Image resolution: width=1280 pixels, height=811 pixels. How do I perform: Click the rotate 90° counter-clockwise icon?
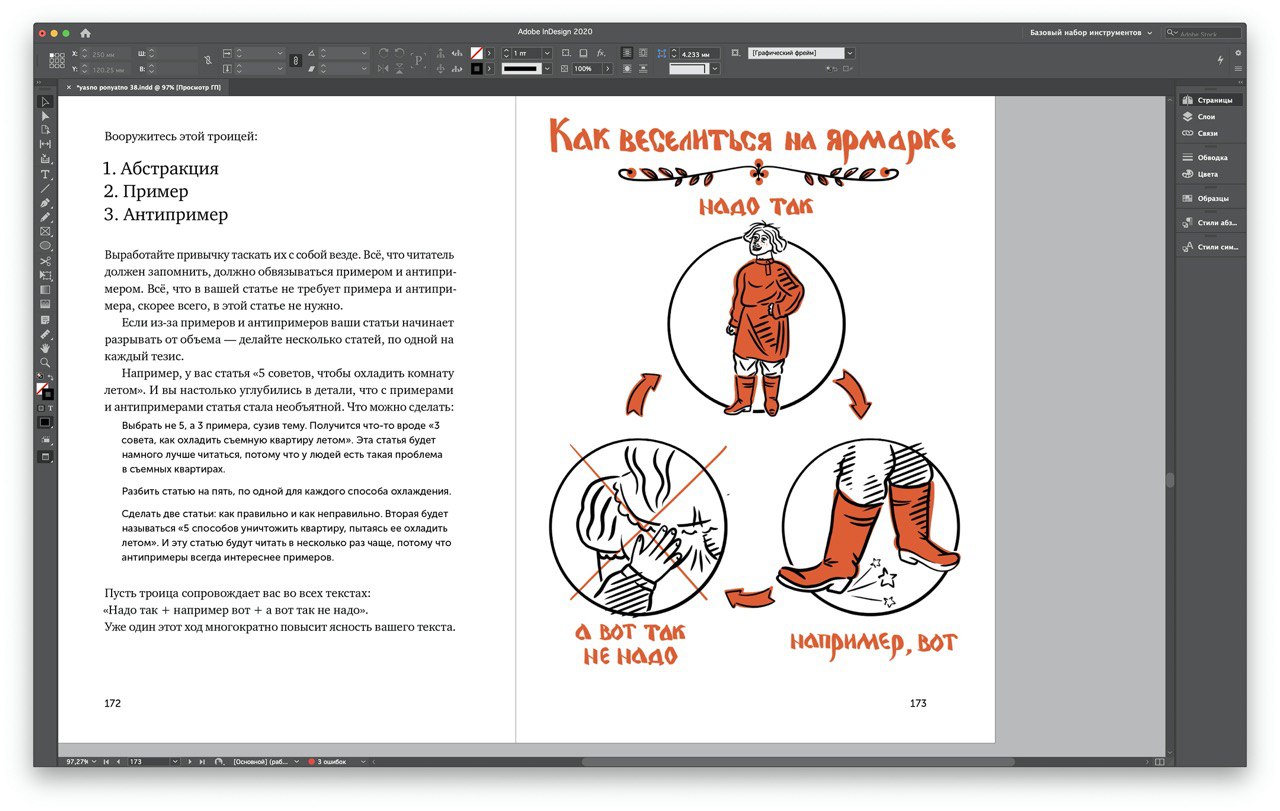click(400, 53)
